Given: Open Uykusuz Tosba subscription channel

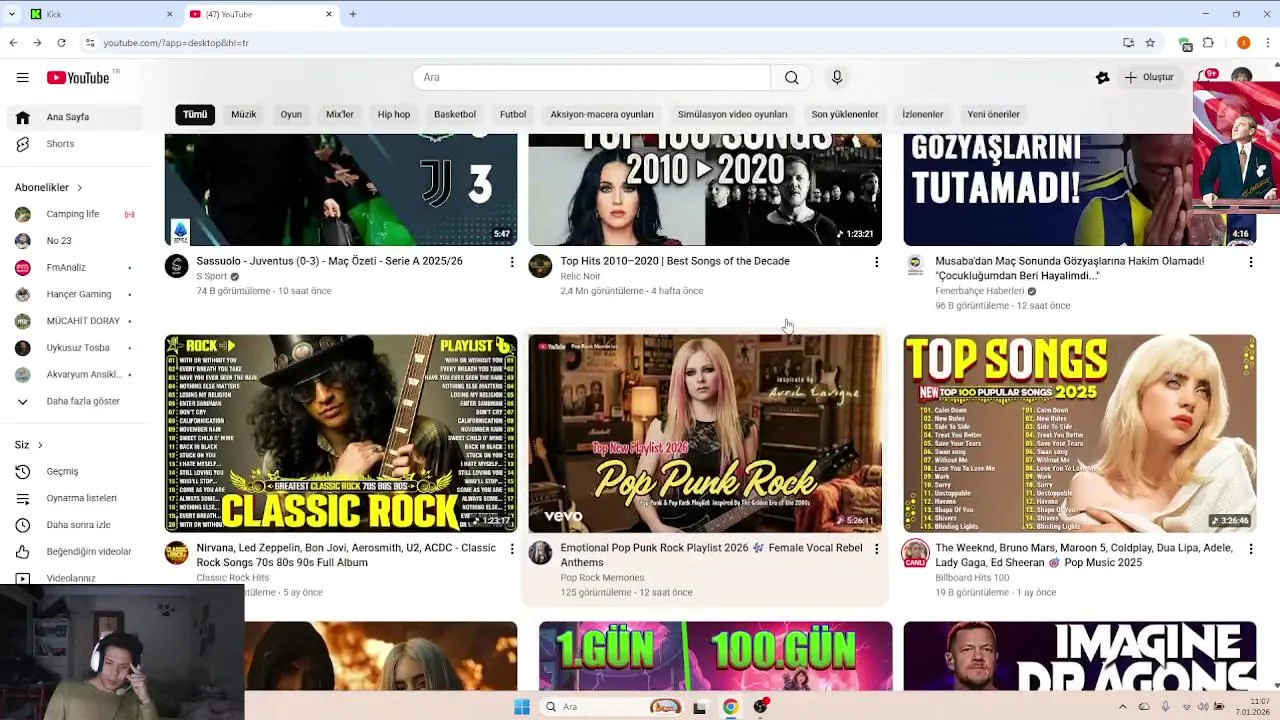Looking at the screenshot, I should click(x=78, y=348).
